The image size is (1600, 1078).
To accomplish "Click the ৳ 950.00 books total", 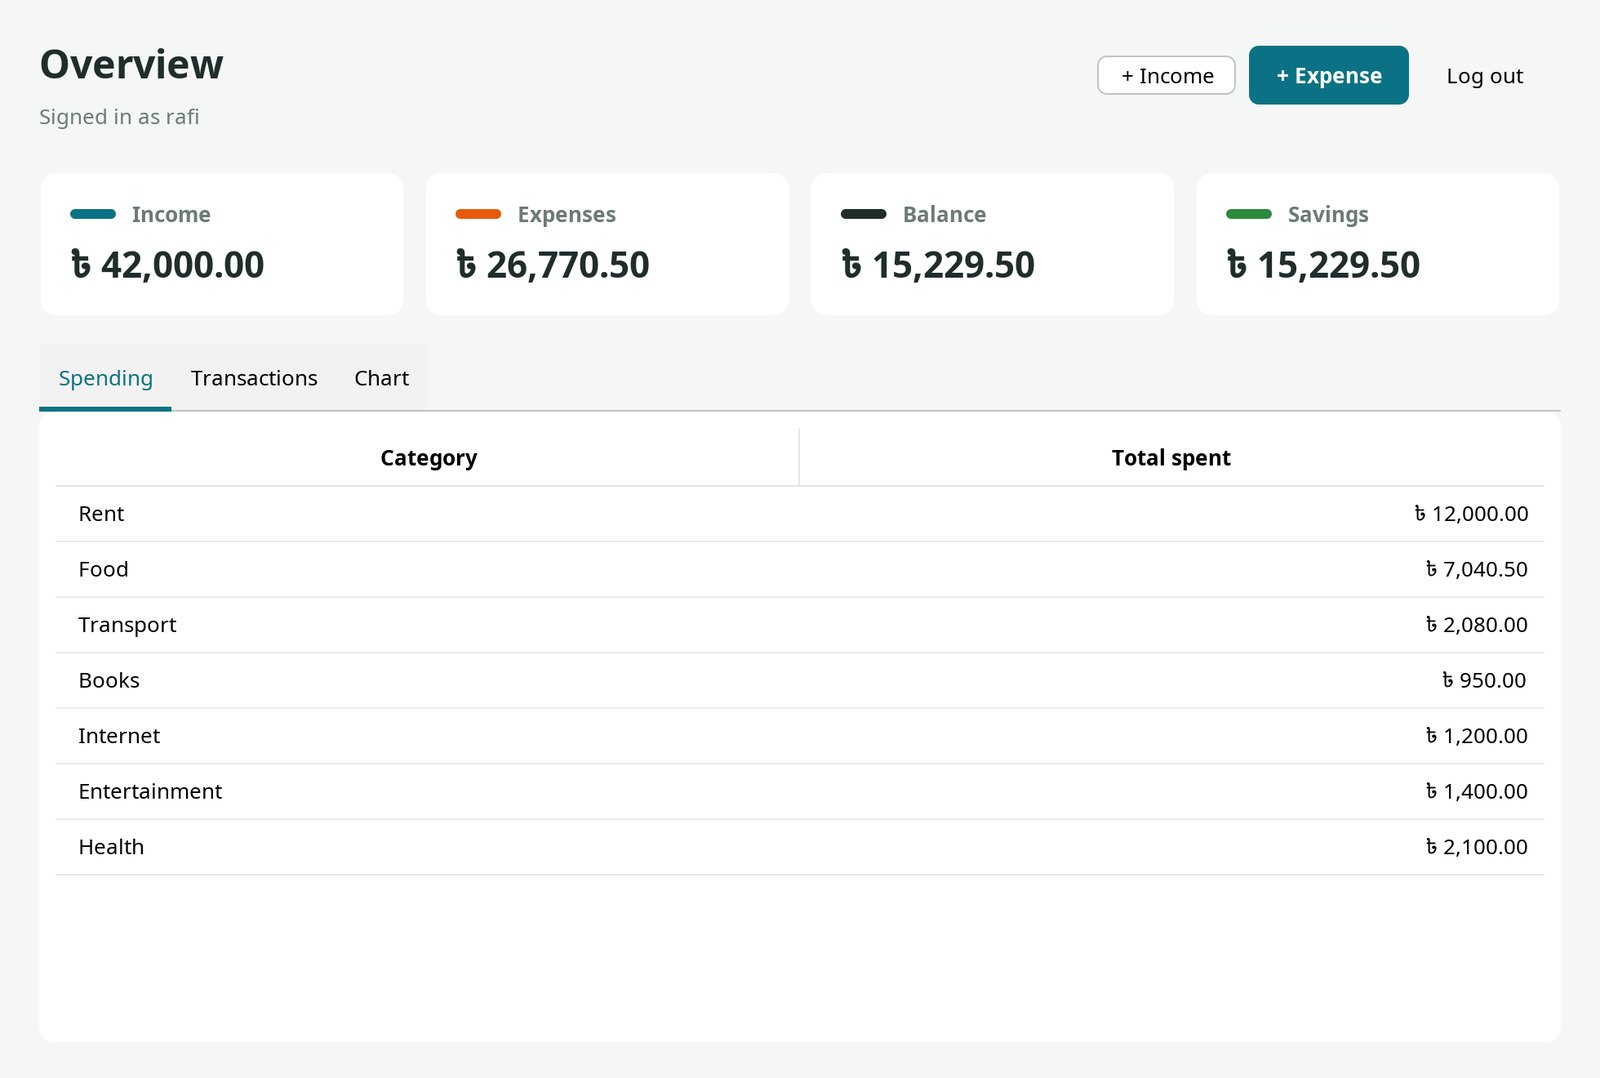I will pyautogui.click(x=1484, y=680).
